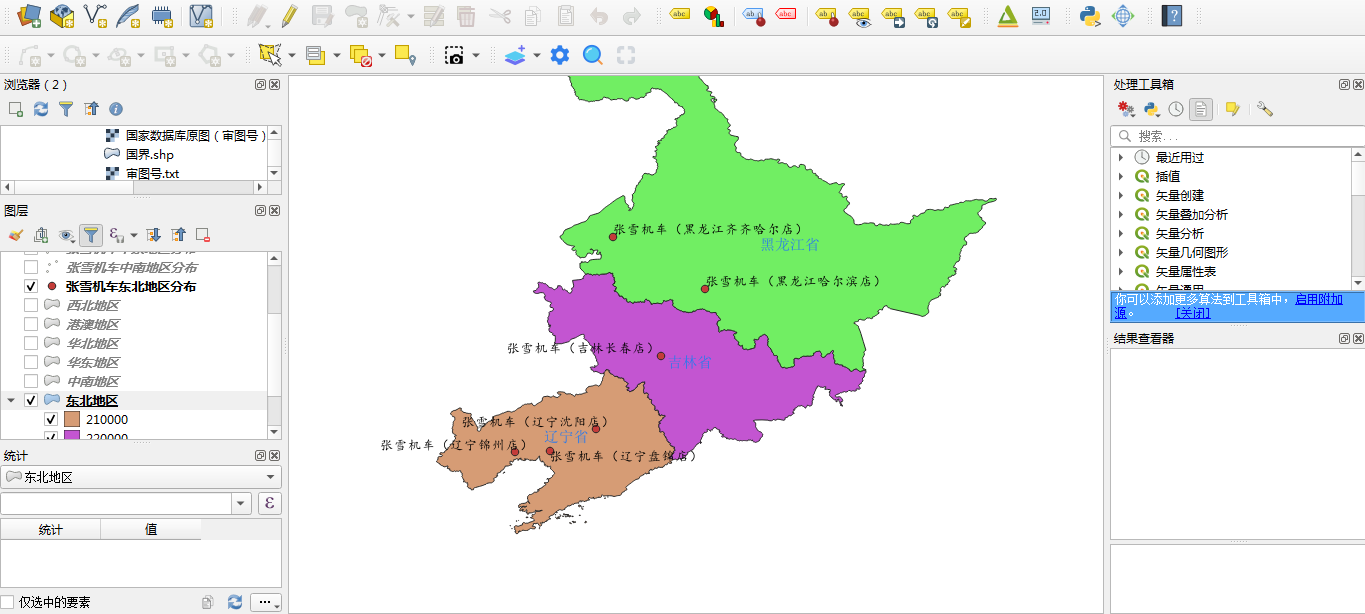This screenshot has width=1365, height=614.
Task: Open the green triangle plugin icon
Action: [x=1008, y=15]
